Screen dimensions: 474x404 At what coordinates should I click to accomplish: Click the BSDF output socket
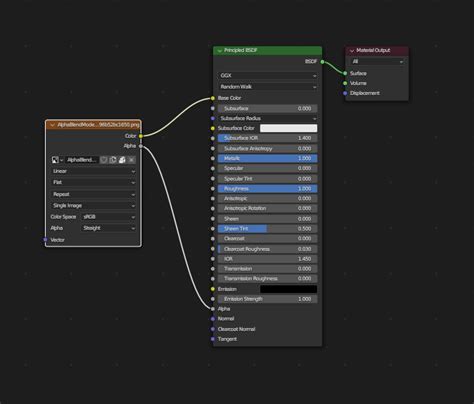pyautogui.click(x=322, y=62)
